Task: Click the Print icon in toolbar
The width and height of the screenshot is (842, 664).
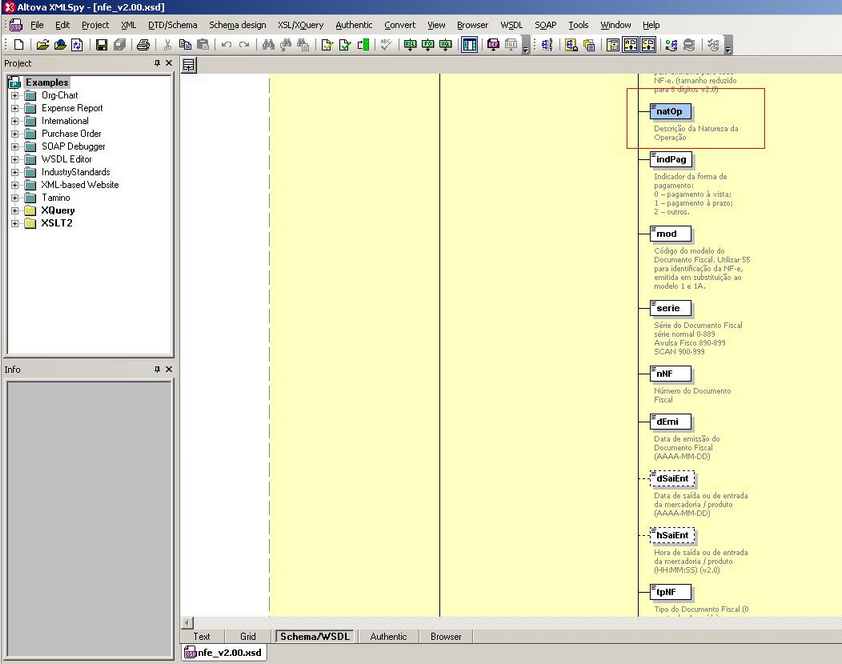Action: [143, 45]
